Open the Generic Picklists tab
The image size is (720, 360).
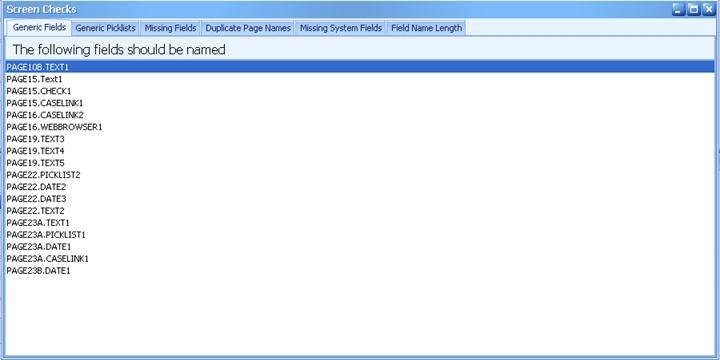(106, 28)
